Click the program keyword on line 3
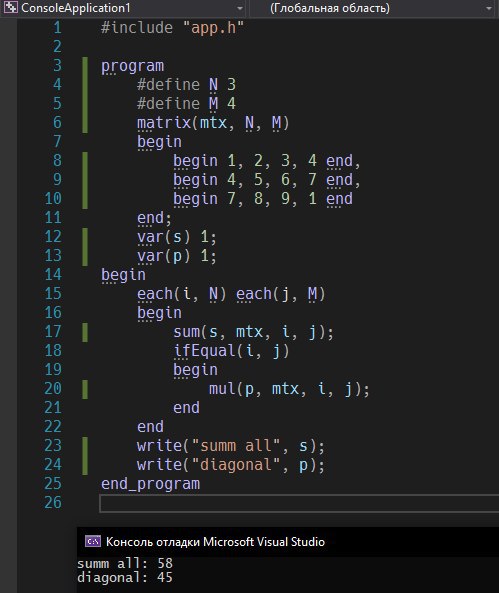 [x=132, y=66]
